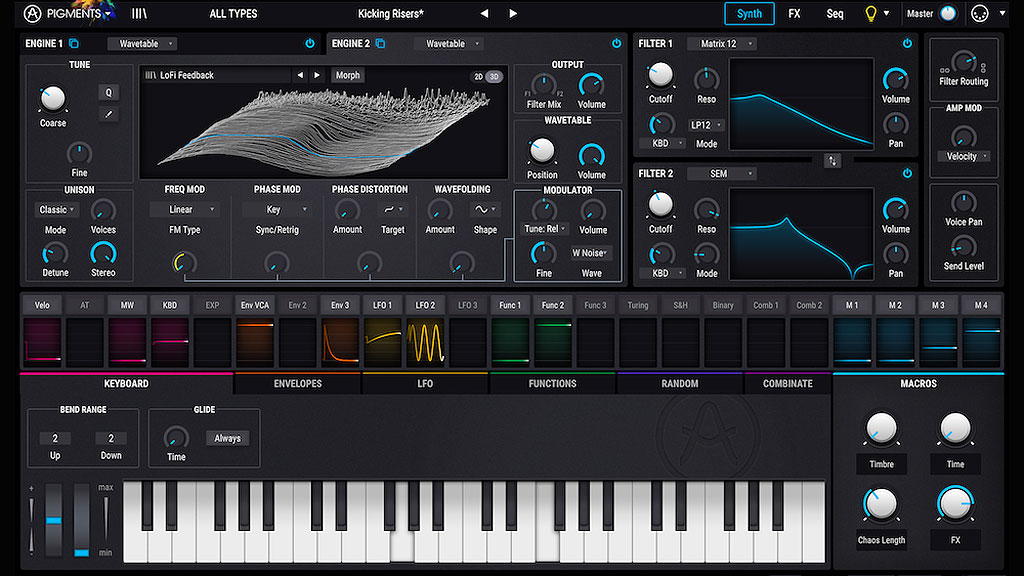Image resolution: width=1024 pixels, height=576 pixels.
Task: Open the Envelopes tab
Action: pos(297,384)
